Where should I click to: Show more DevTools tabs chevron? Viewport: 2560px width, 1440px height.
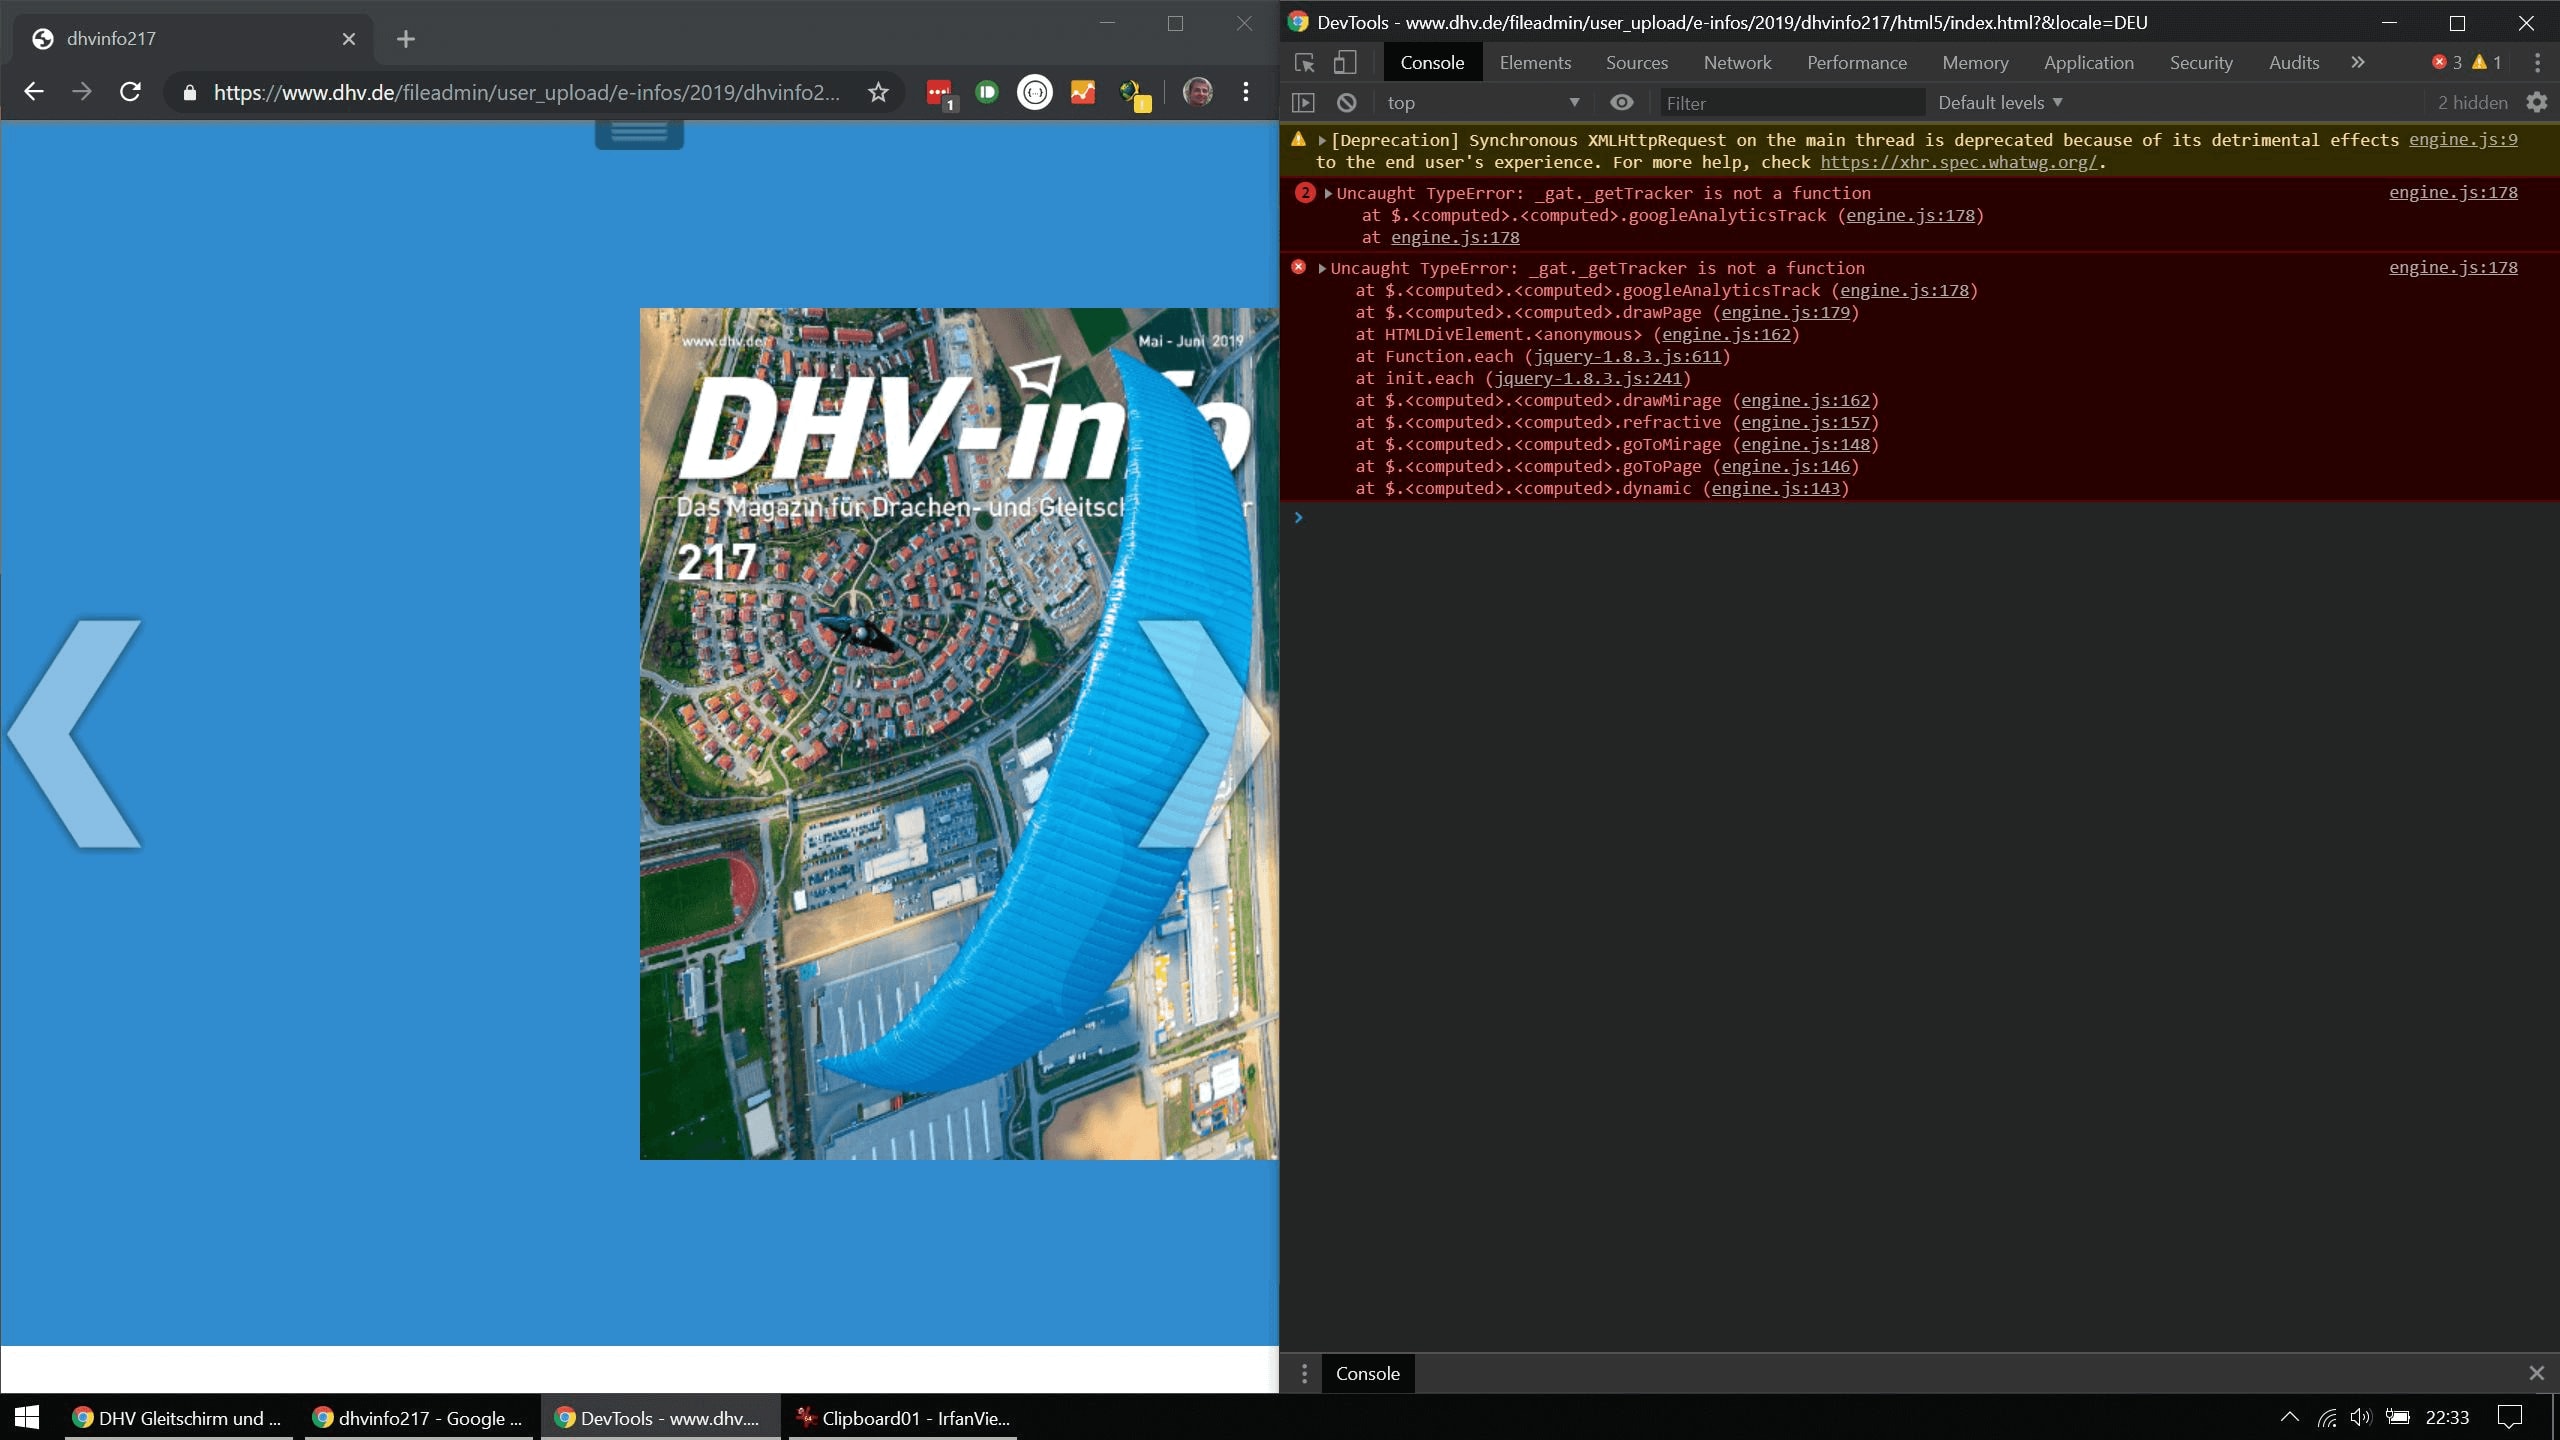coord(2358,63)
